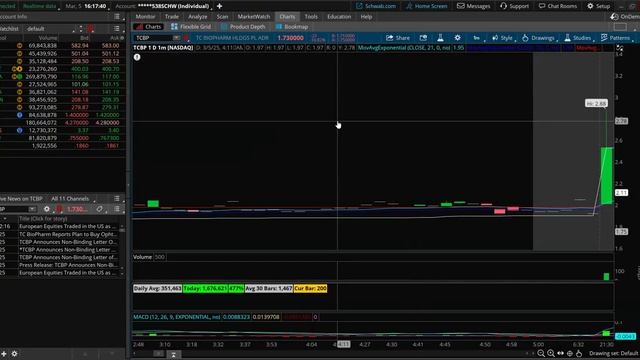Click the zoom out magnifier icon

tap(541, 353)
